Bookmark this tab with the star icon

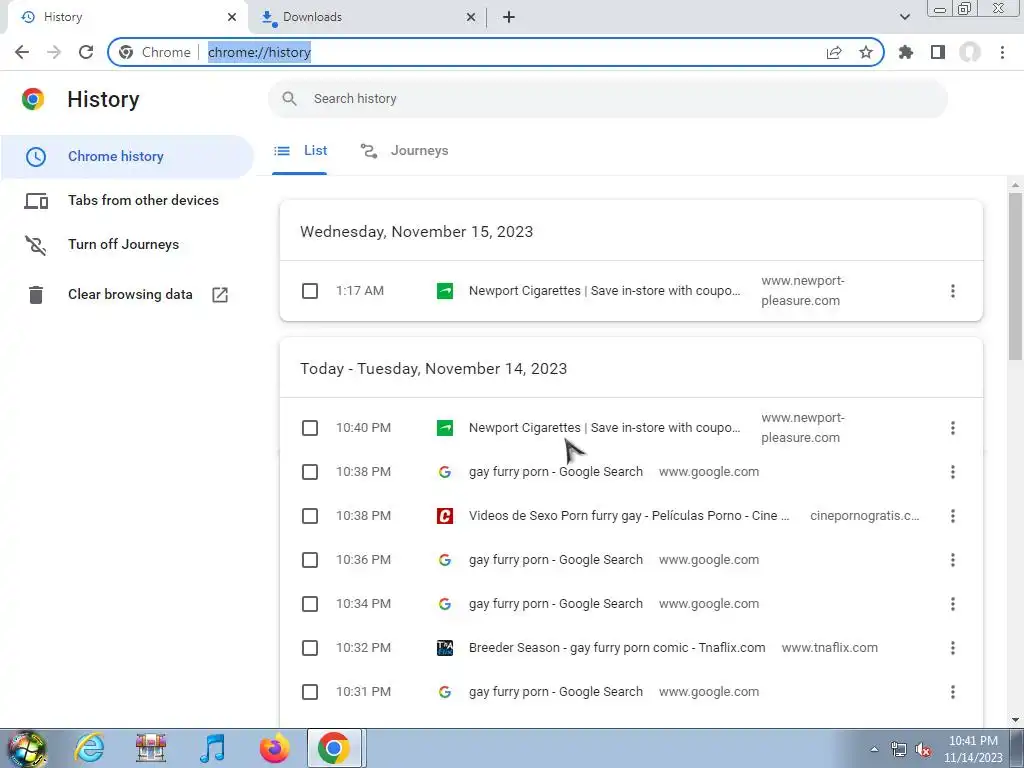click(866, 52)
